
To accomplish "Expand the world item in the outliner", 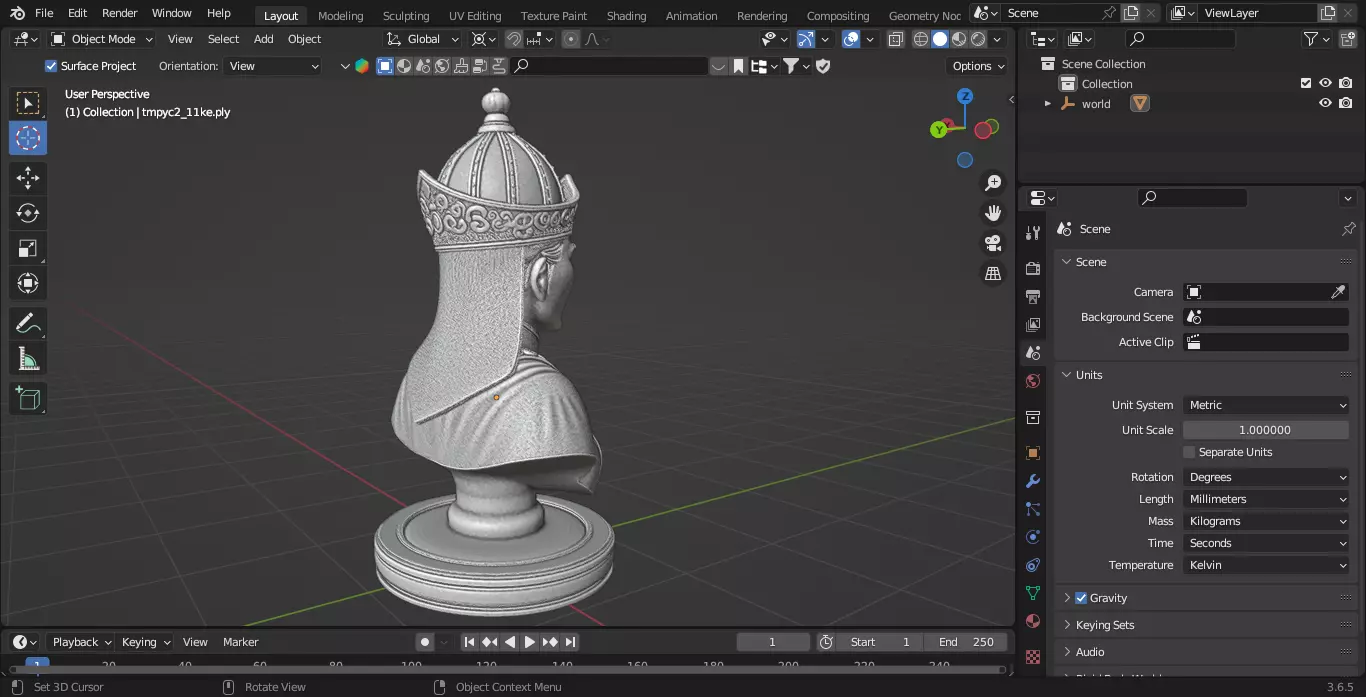I will (x=1047, y=104).
